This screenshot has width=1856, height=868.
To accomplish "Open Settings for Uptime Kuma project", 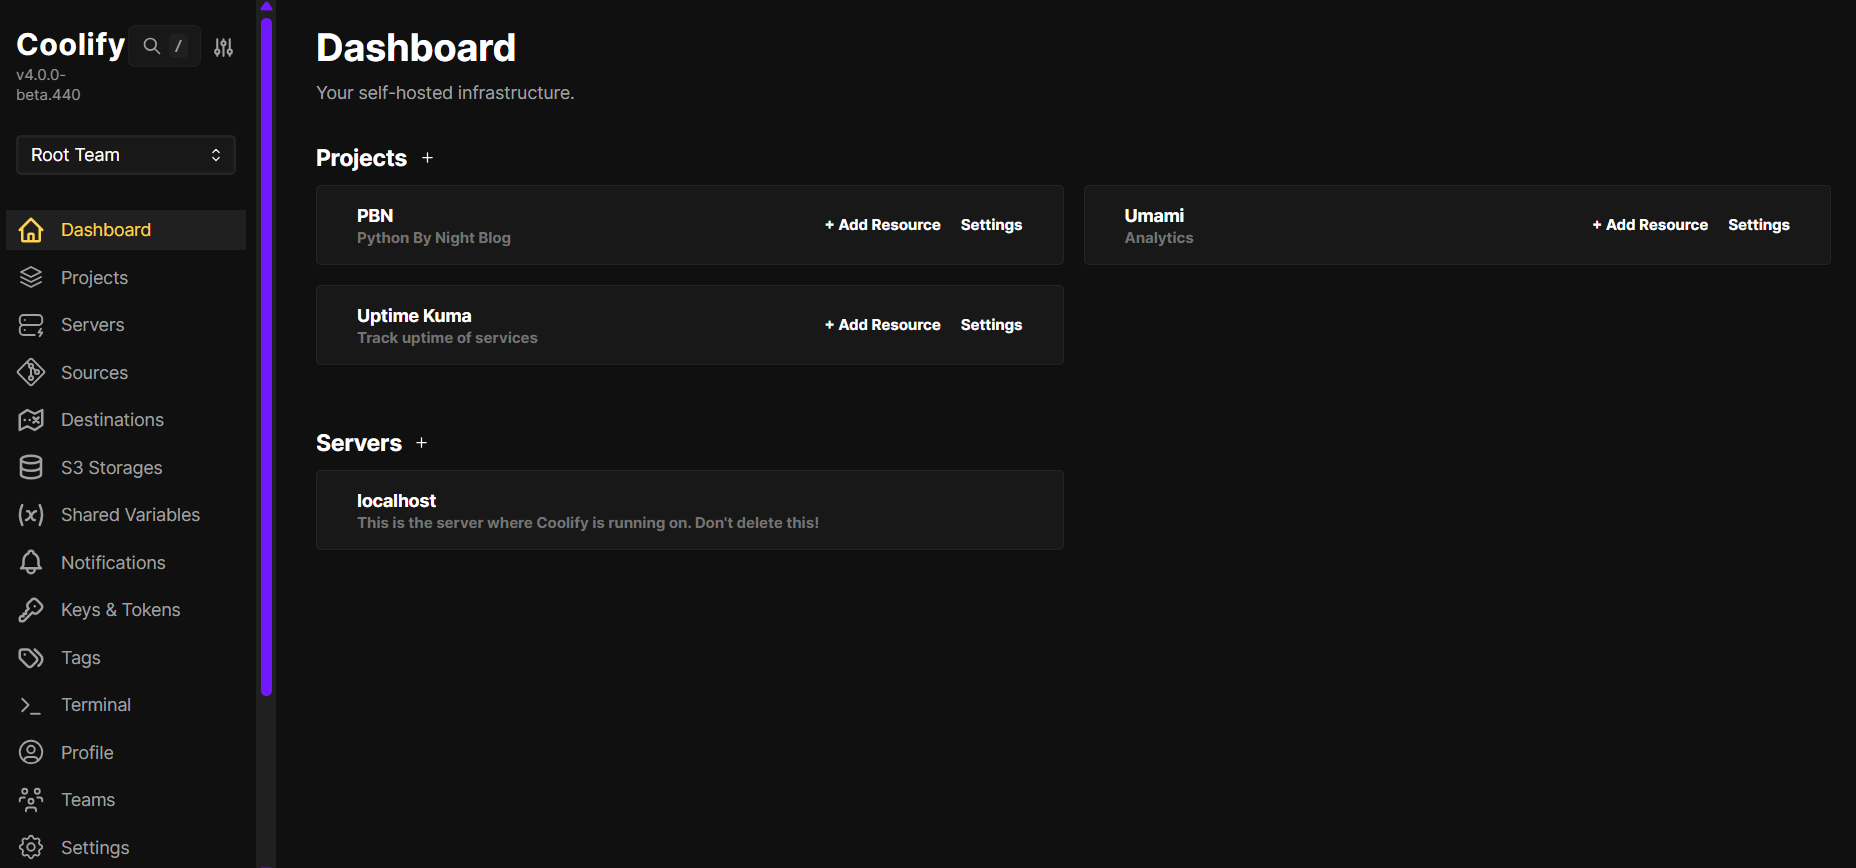I will coord(991,325).
